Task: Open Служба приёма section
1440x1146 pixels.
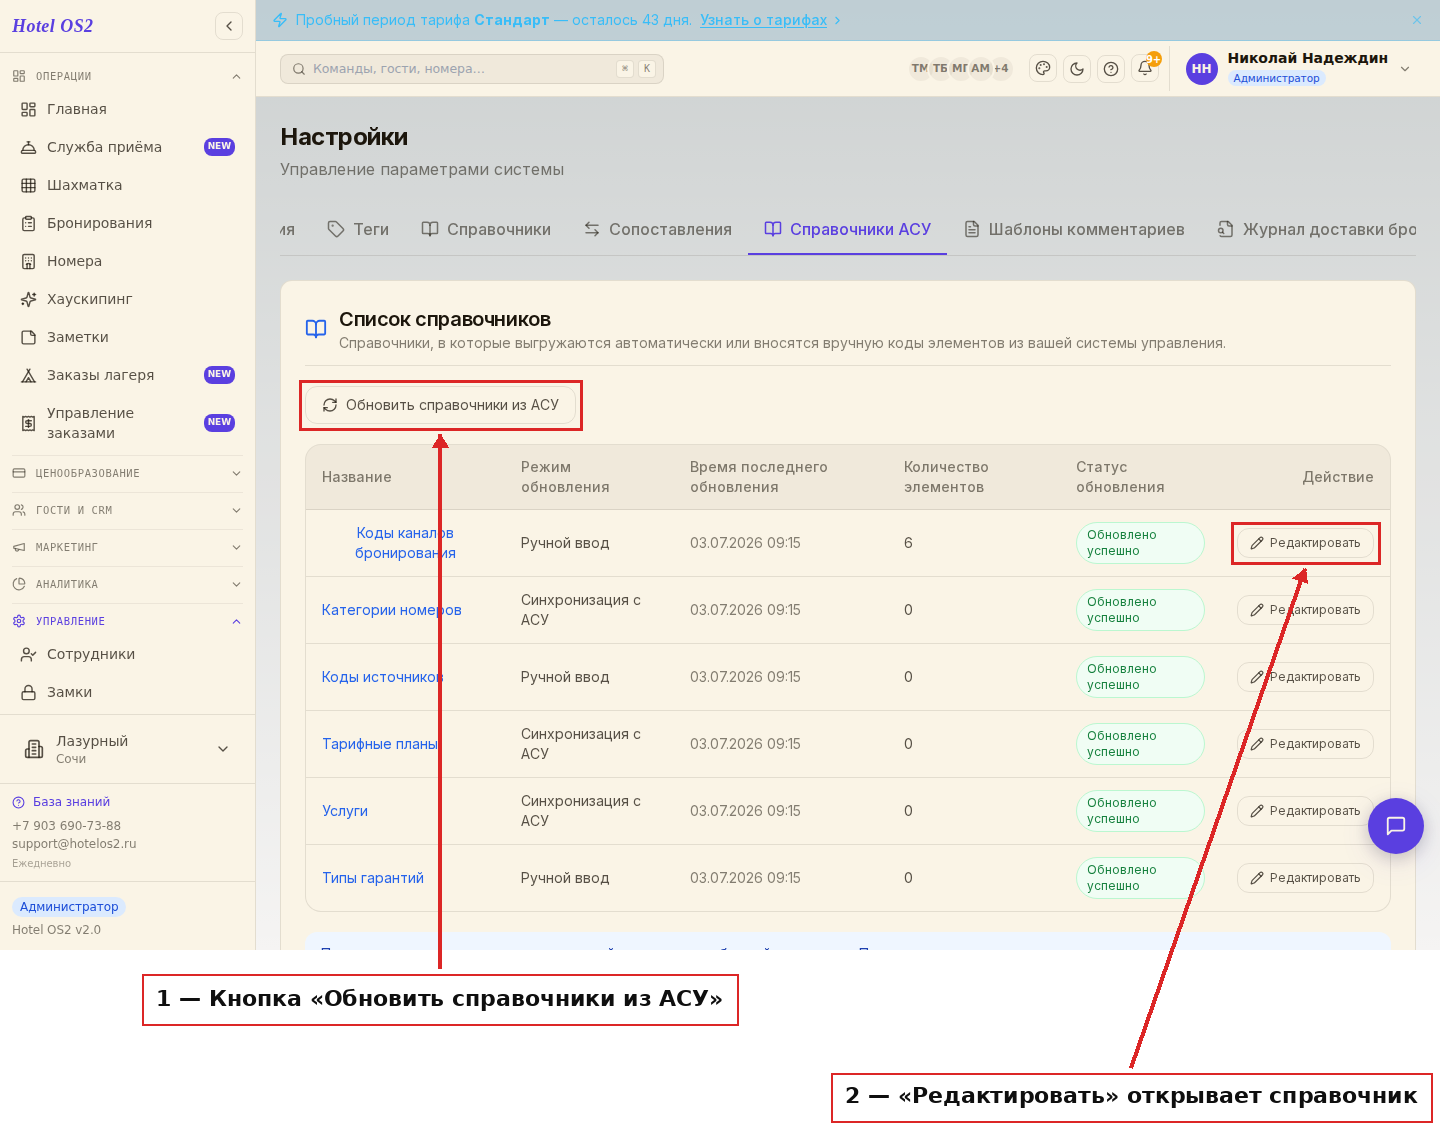Action: (x=127, y=147)
